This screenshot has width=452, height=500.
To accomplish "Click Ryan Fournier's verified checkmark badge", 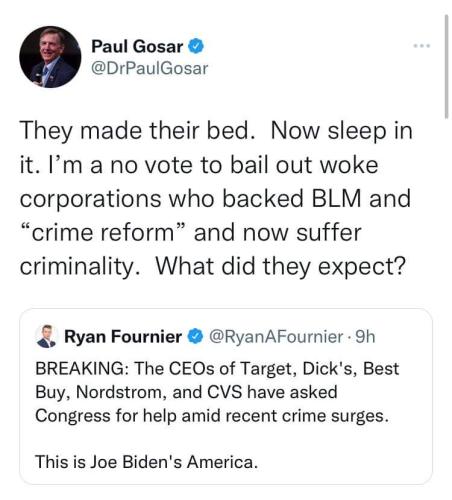I will point(195,336).
